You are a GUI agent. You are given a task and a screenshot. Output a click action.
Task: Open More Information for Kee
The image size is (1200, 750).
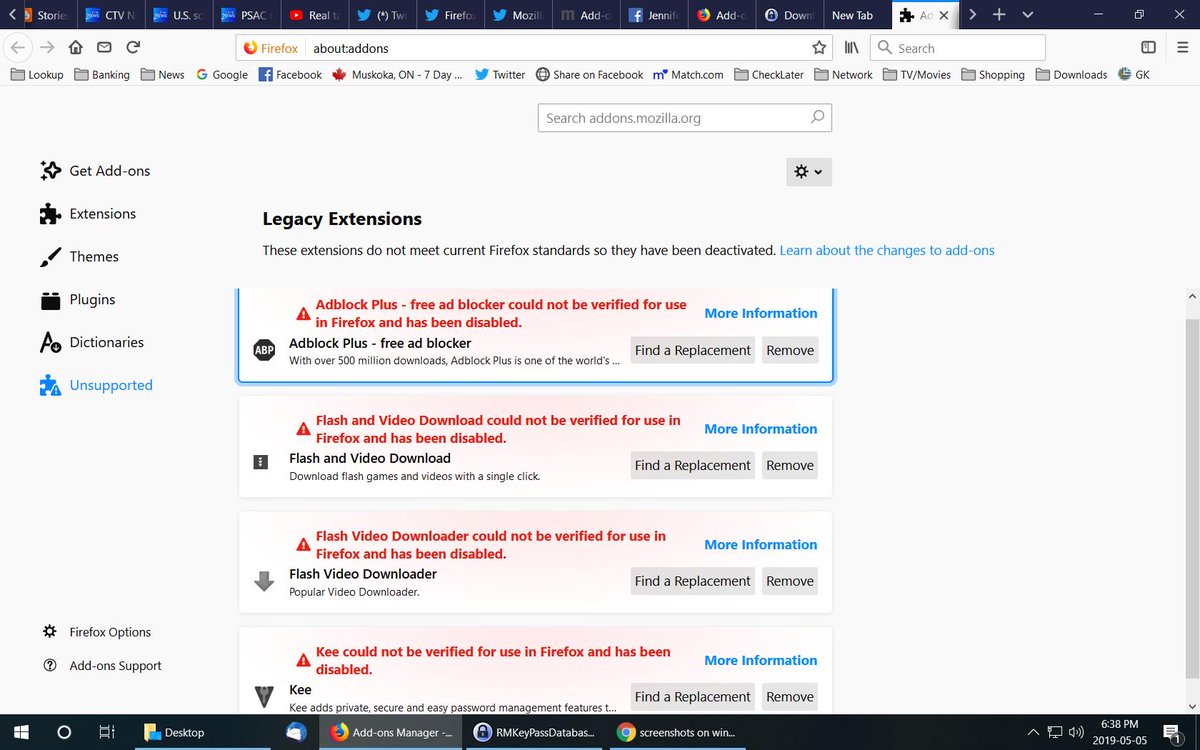tap(760, 660)
